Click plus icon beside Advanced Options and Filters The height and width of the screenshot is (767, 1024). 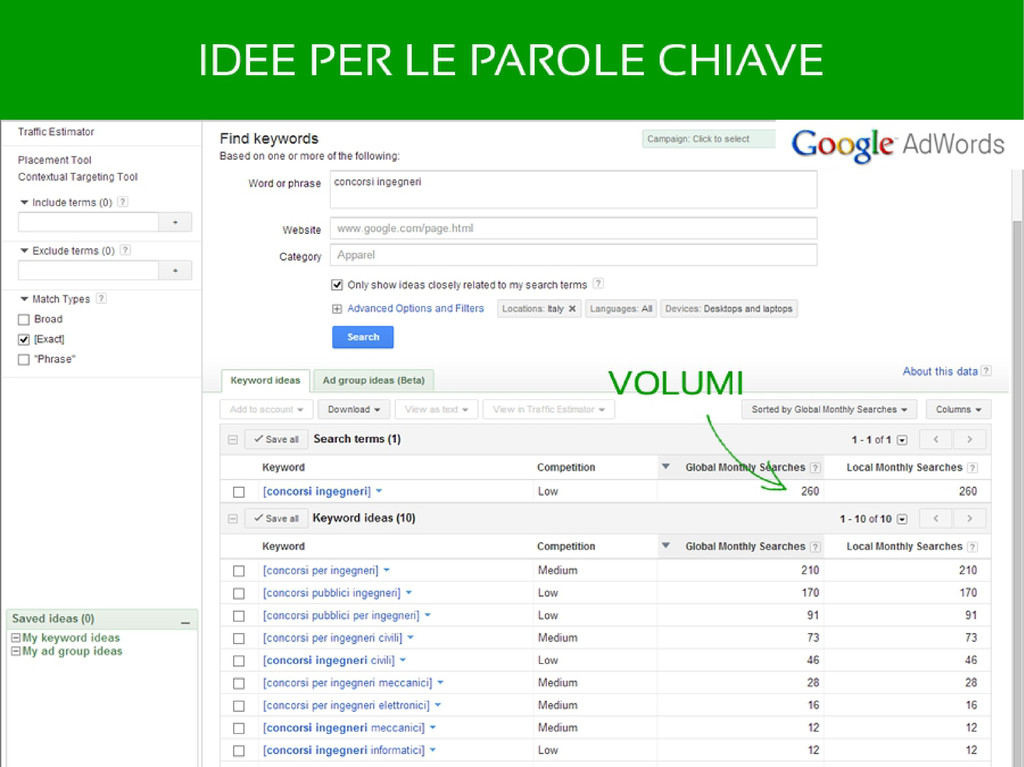(337, 309)
